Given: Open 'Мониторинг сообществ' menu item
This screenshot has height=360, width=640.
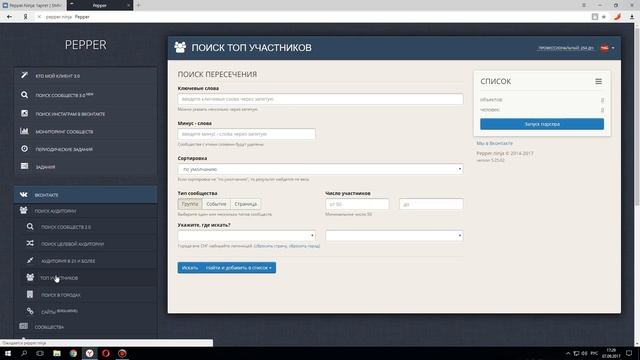Looking at the screenshot, I should 86,131.
